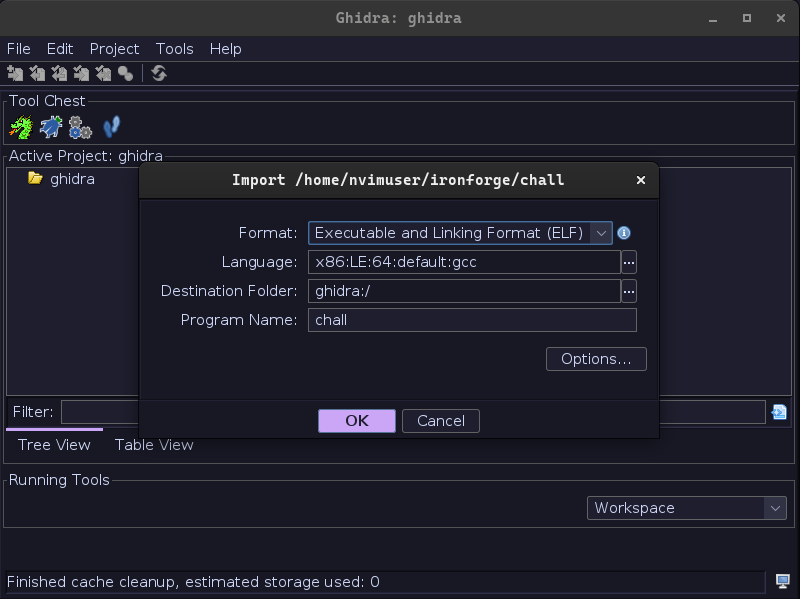Cancel the import dialog
The height and width of the screenshot is (599, 800).
[441, 421]
